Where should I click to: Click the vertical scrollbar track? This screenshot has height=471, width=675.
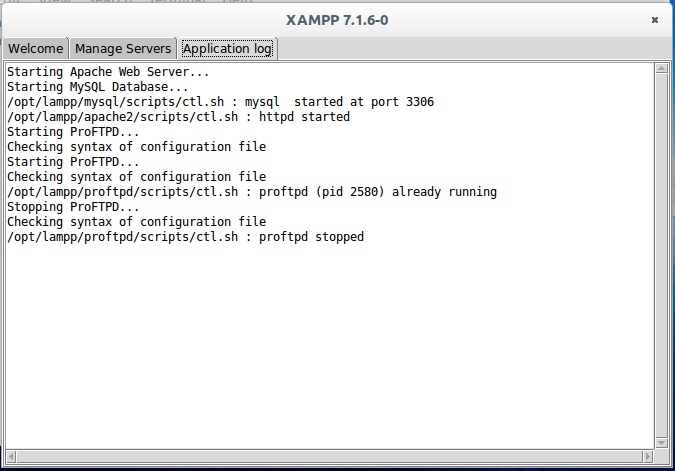662,255
